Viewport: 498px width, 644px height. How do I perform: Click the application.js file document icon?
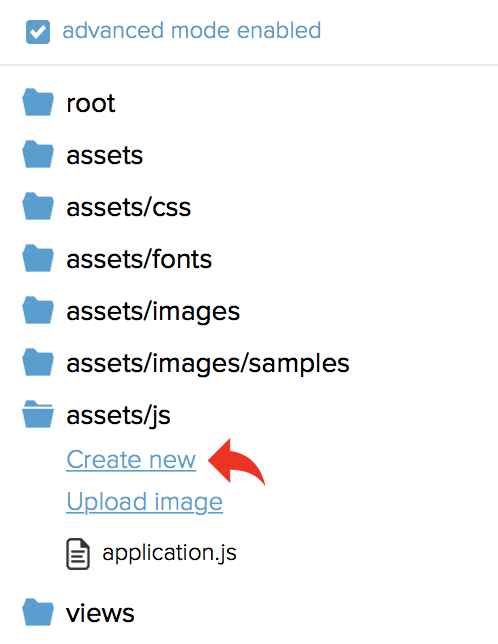(78, 554)
